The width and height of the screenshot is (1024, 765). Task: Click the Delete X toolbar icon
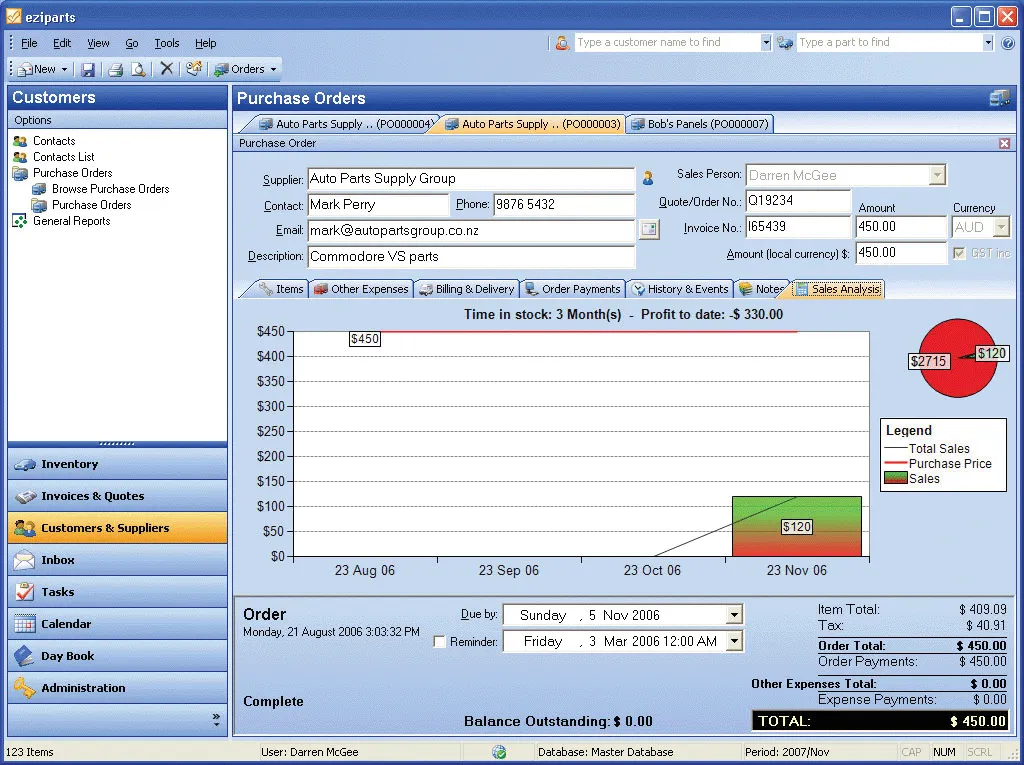pyautogui.click(x=167, y=69)
